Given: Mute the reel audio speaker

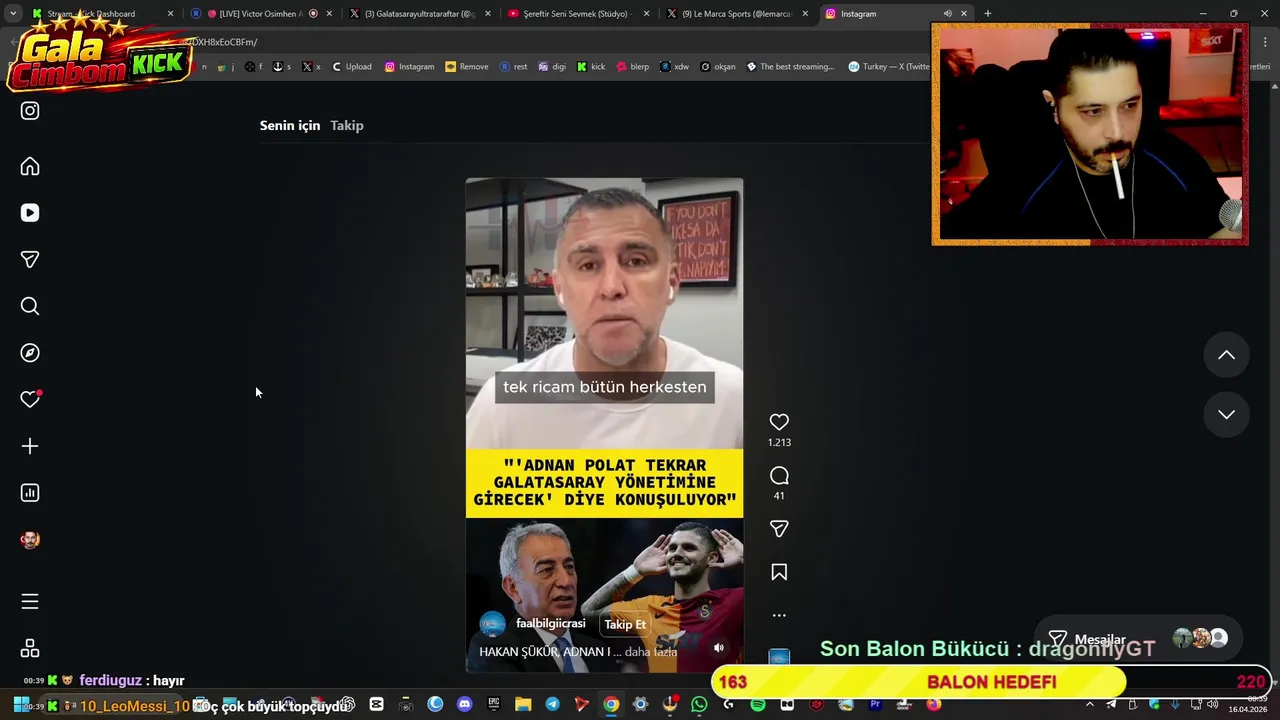Looking at the screenshot, I should 718,648.
